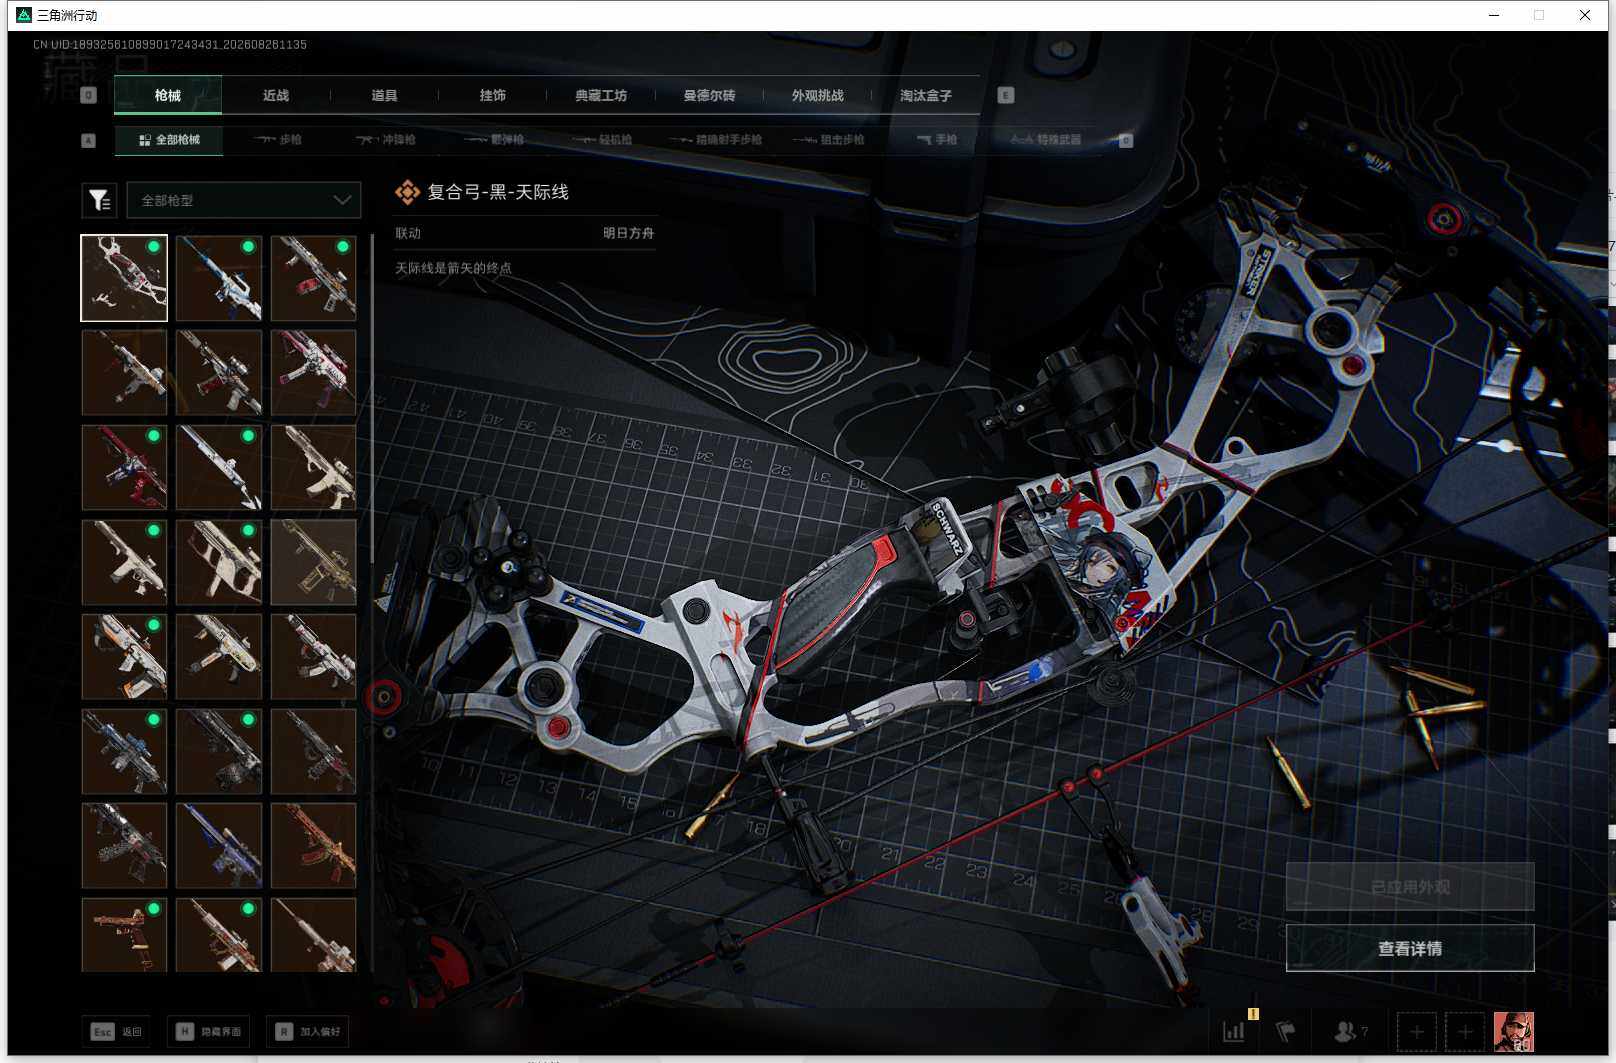
Task: Open the 淘汰盒子 tab
Action: 925,95
